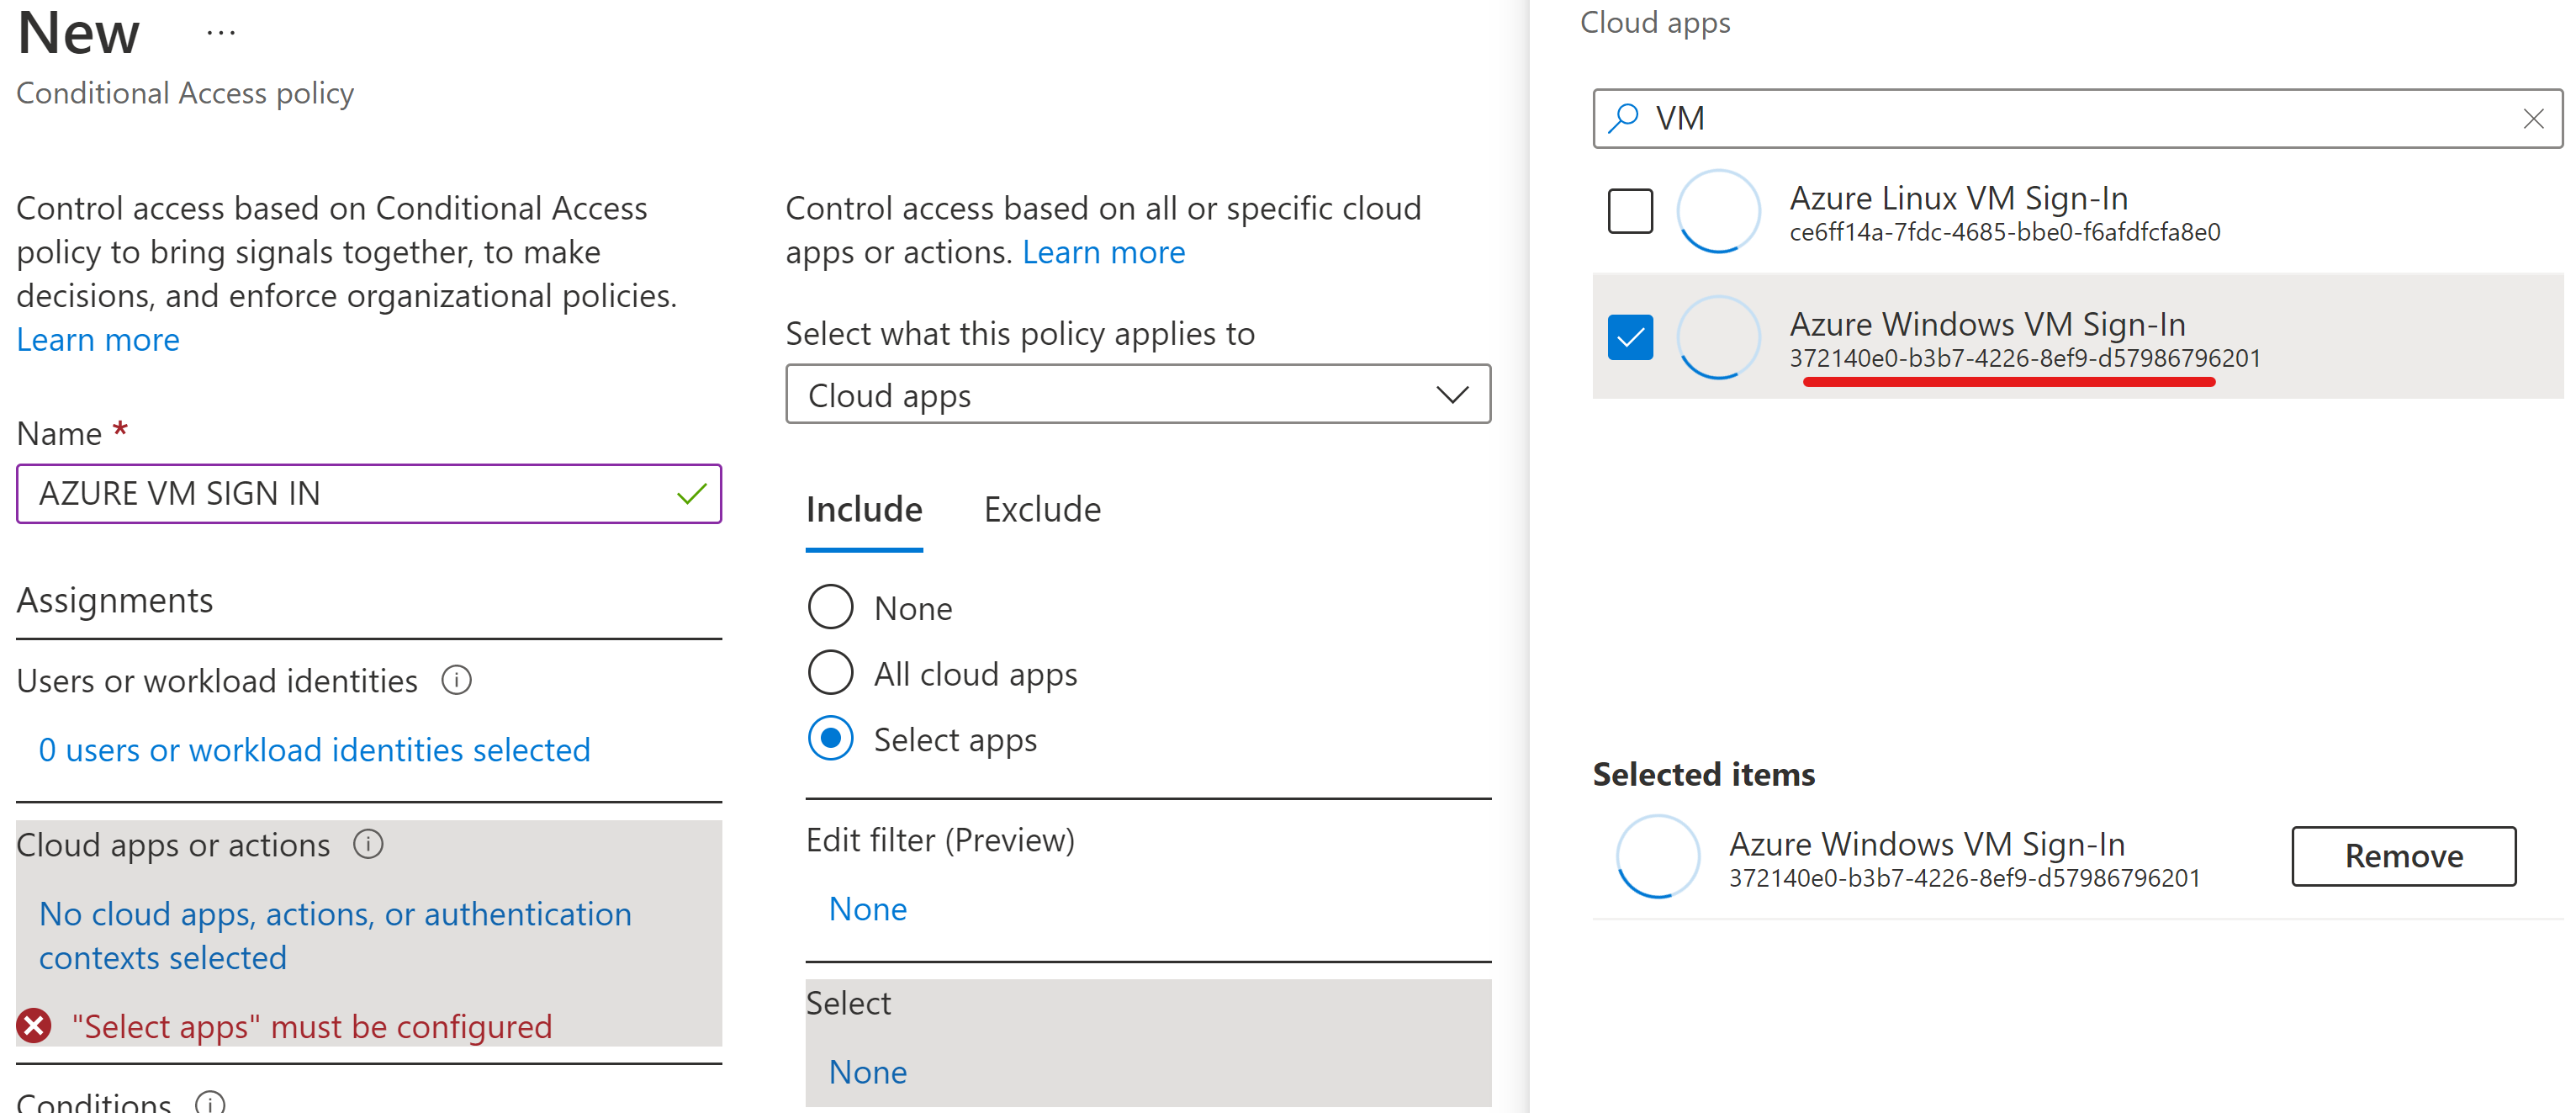Remove Azure Windows VM Sign-In from selected items

pyautogui.click(x=2403, y=856)
